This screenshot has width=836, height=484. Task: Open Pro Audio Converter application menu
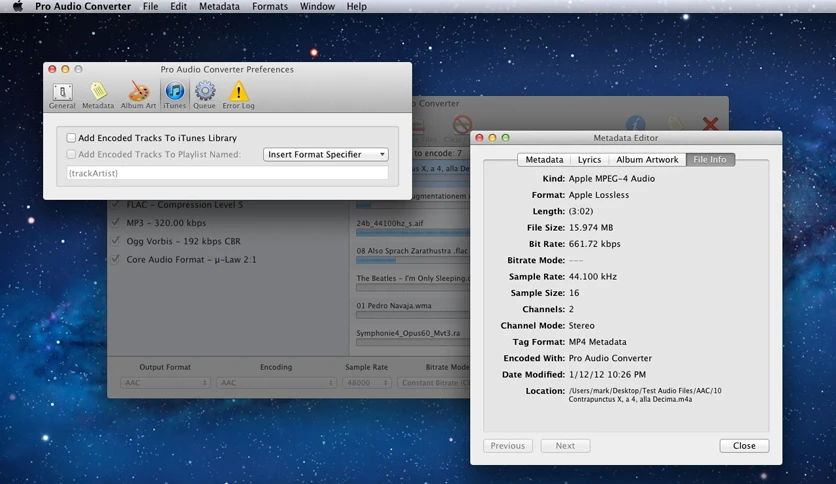tap(83, 6)
